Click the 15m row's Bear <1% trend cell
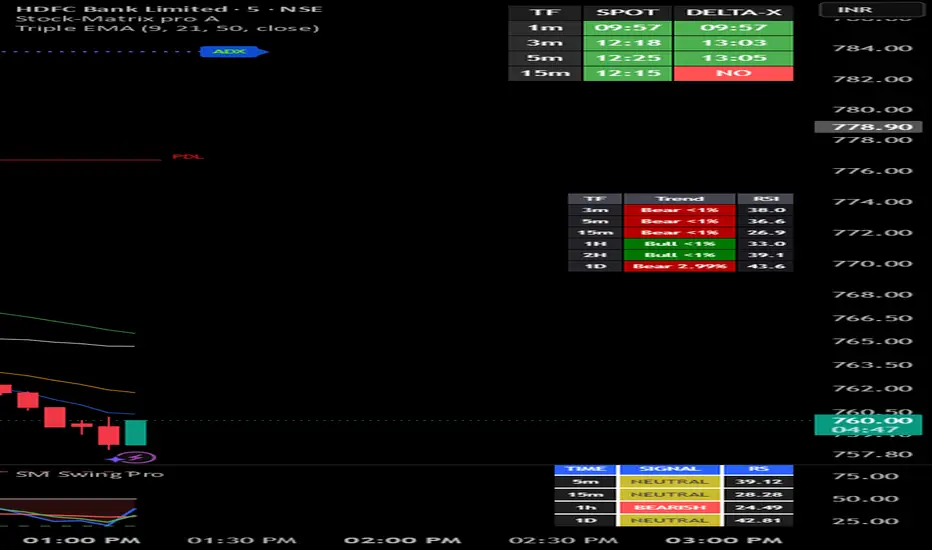This screenshot has height=550, width=932. pyautogui.click(x=679, y=232)
